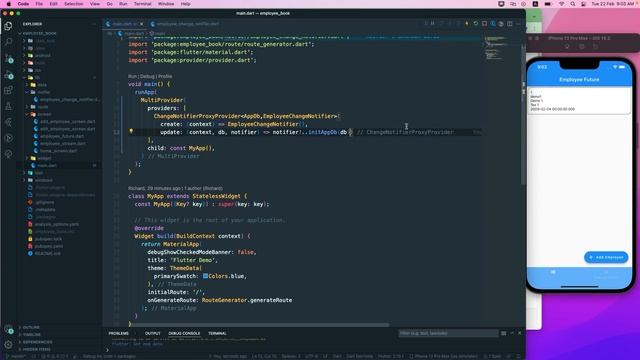The height and width of the screenshot is (360, 640).
Task: Select left bottom navigation icon in simulator
Action: coord(553,273)
